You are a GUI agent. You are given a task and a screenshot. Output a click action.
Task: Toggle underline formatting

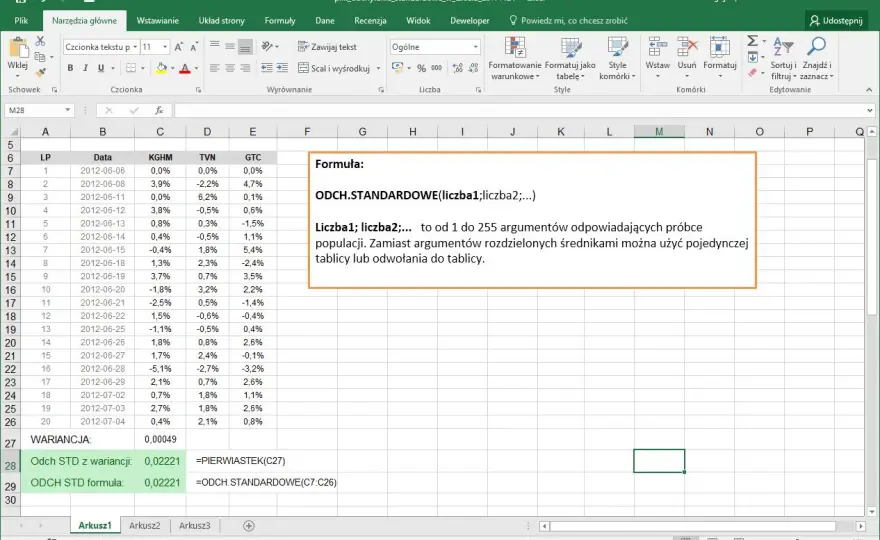click(101, 68)
